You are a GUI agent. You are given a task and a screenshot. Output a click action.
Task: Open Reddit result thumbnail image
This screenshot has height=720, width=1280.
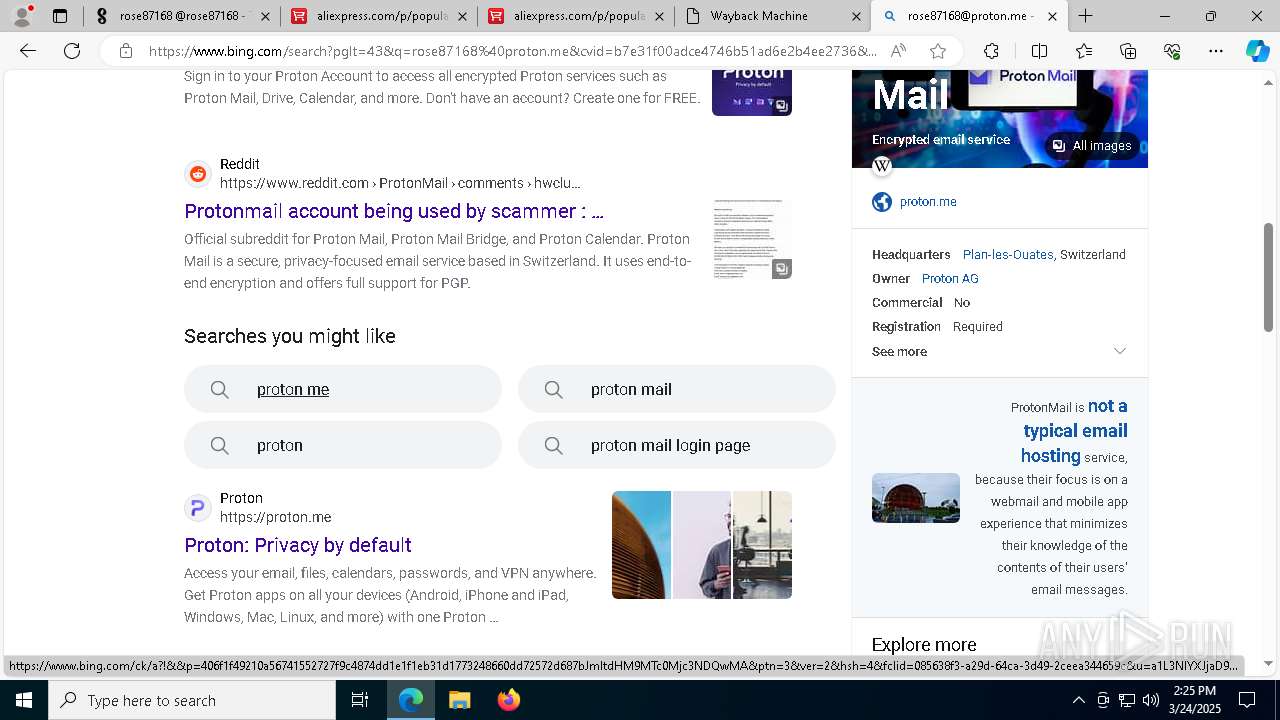pyautogui.click(x=752, y=239)
